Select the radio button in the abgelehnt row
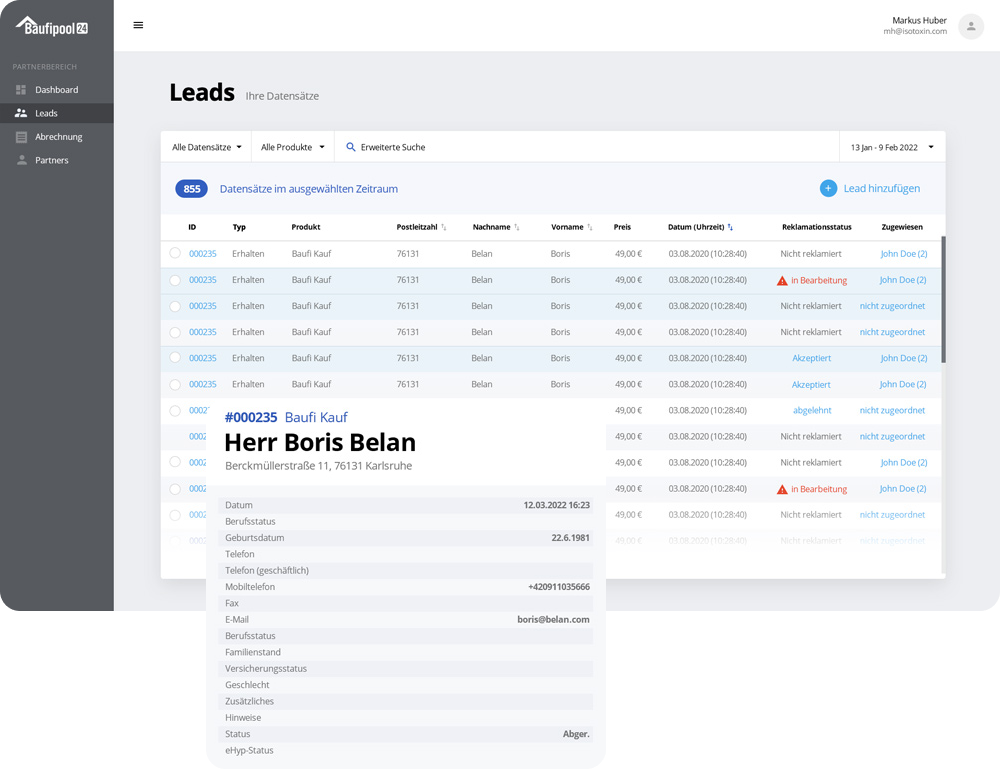Viewport: 1000px width, 769px height. 175,411
